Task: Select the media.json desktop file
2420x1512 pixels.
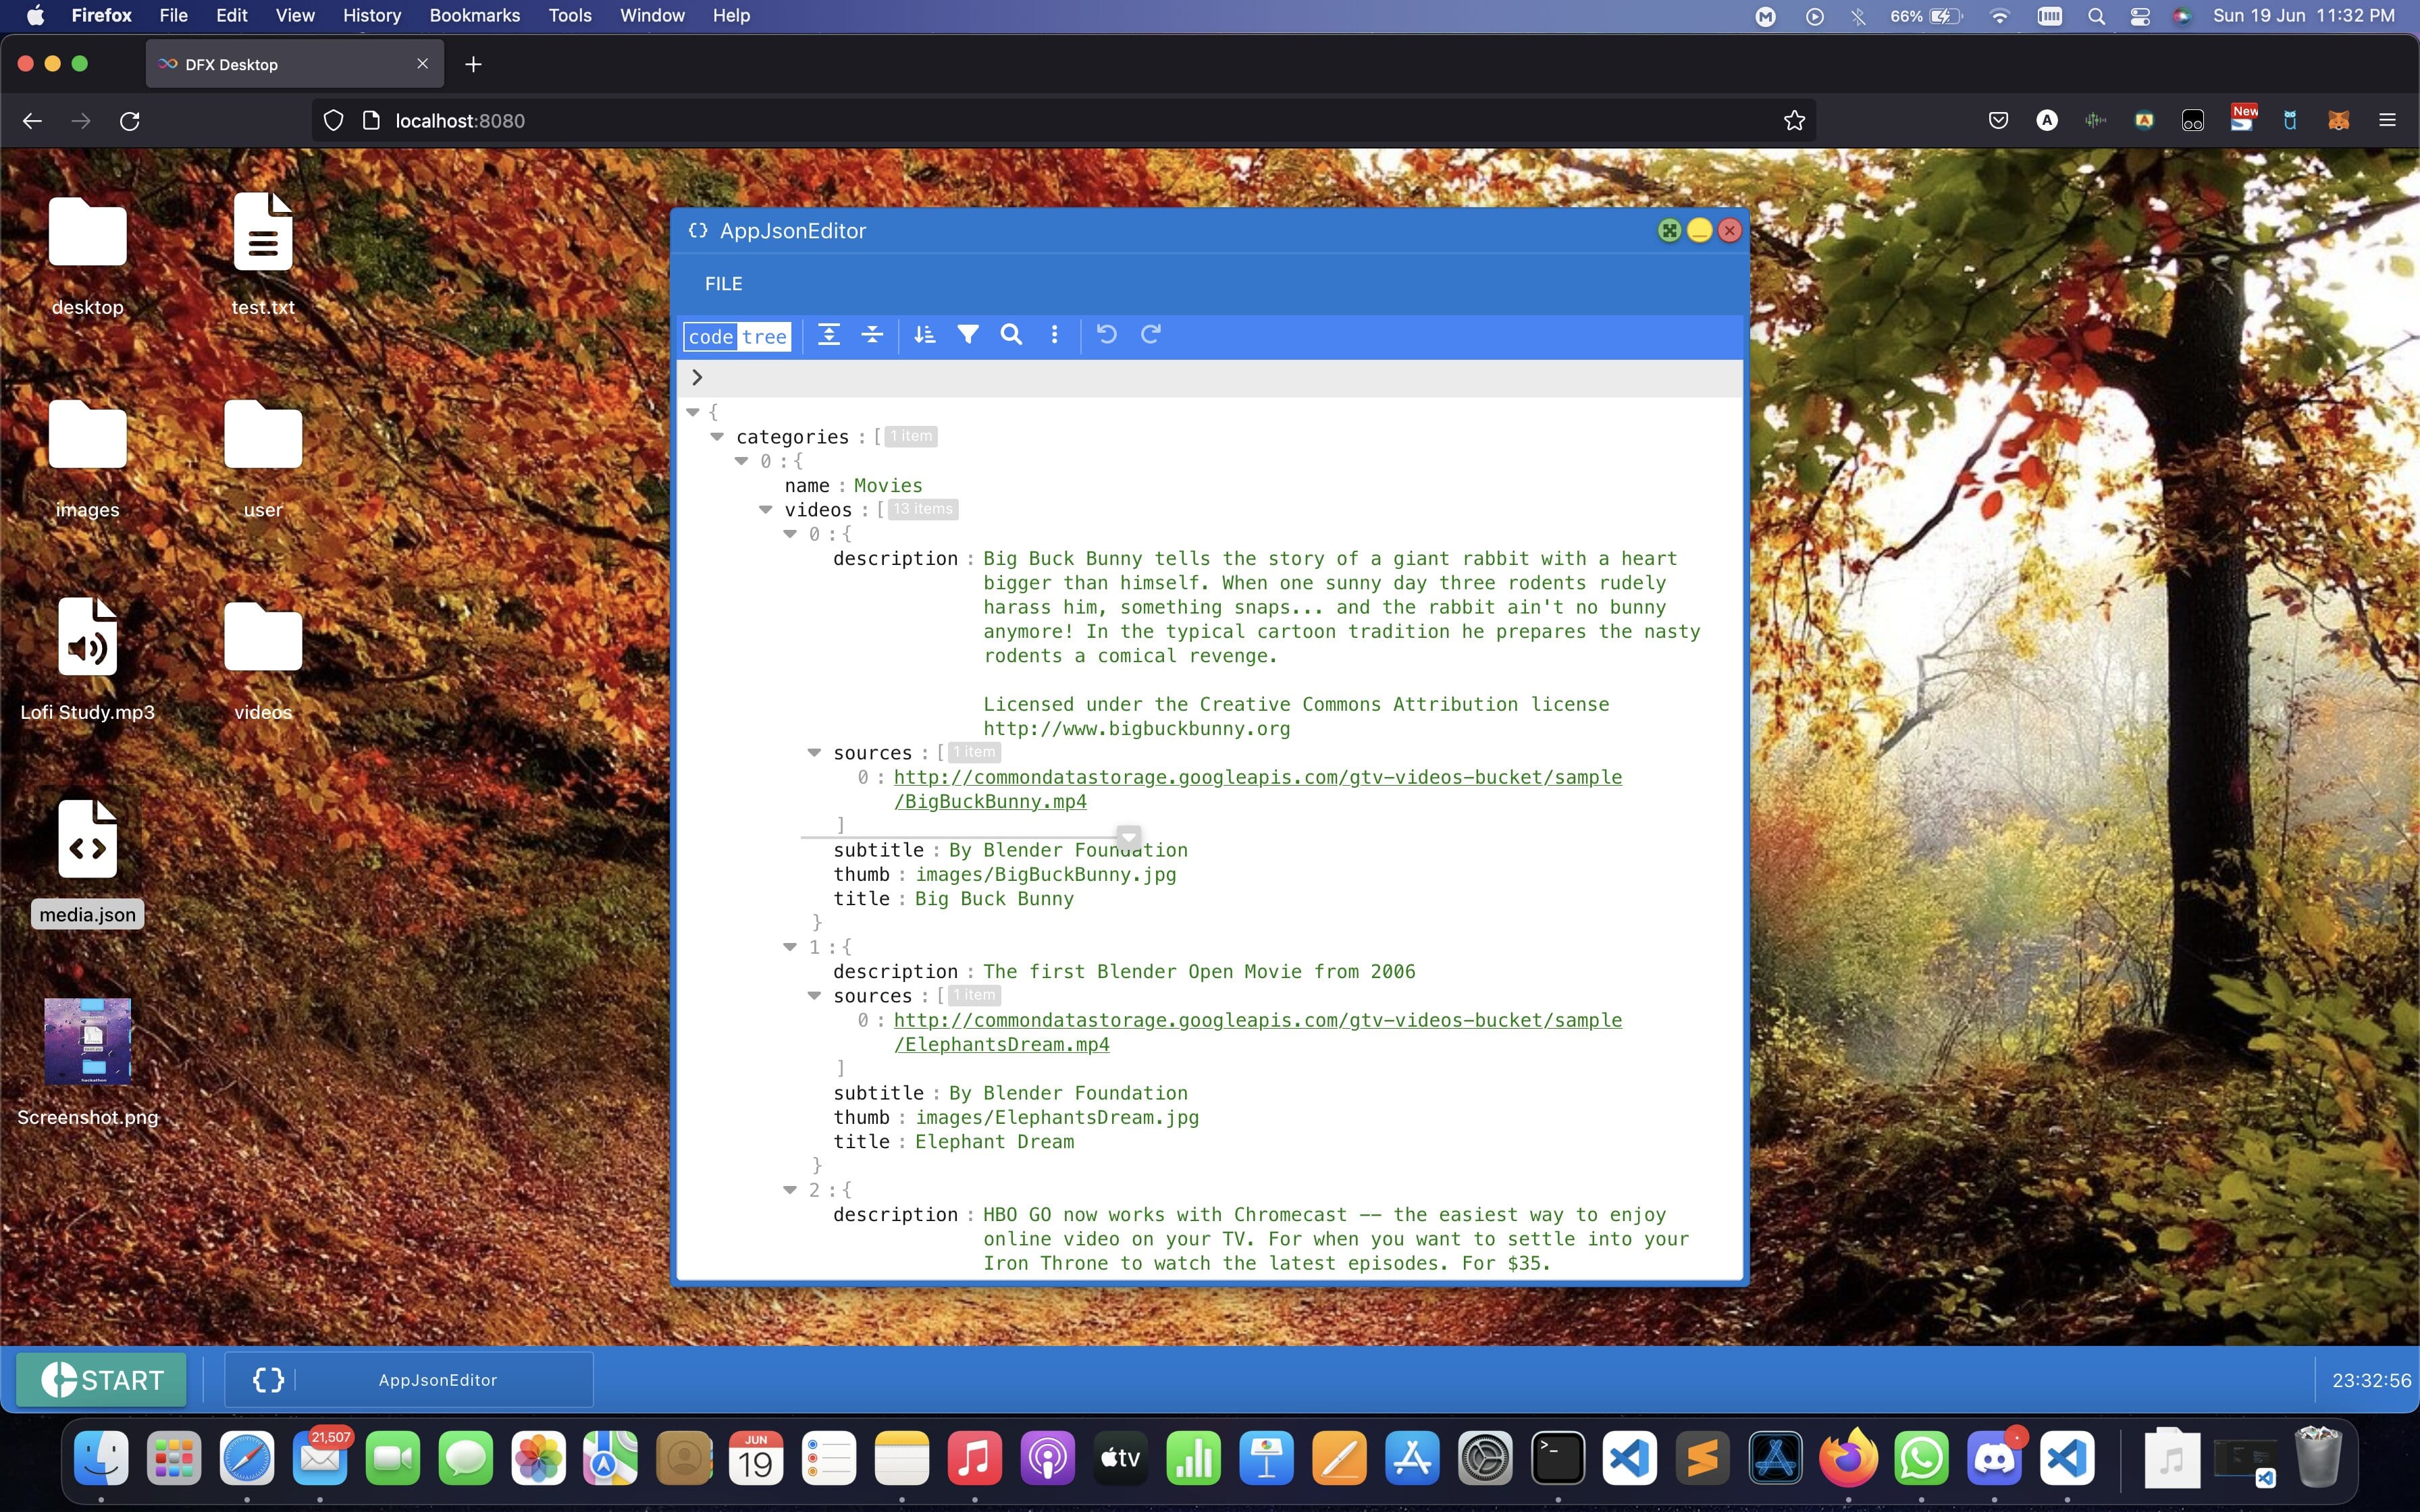Action: coord(88,840)
